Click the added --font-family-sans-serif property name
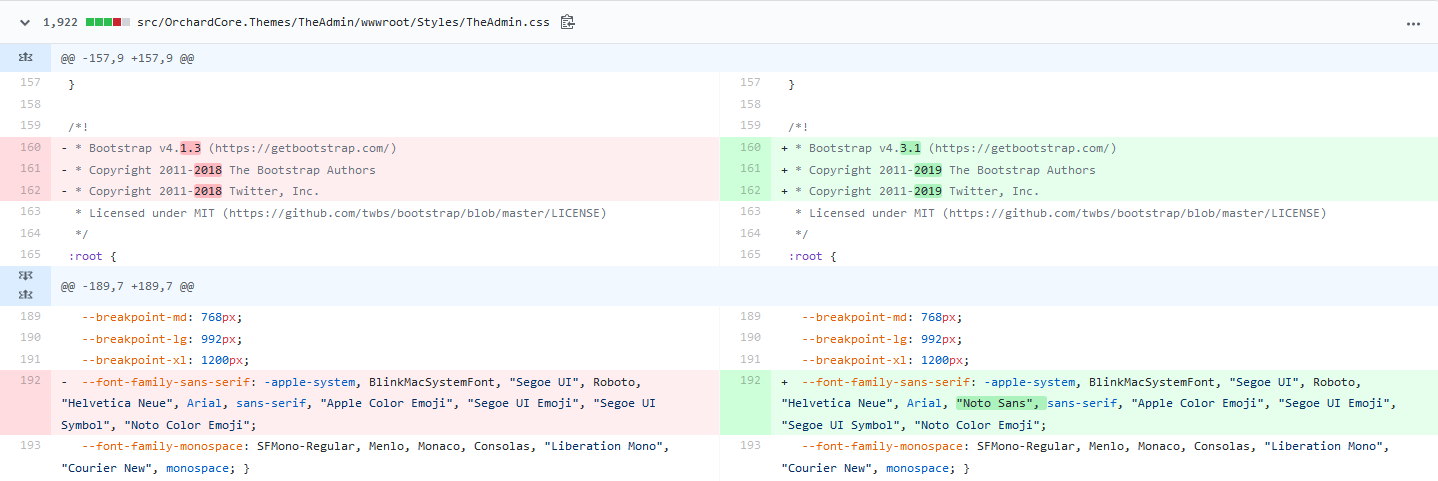This screenshot has width=1438, height=481. click(x=885, y=382)
